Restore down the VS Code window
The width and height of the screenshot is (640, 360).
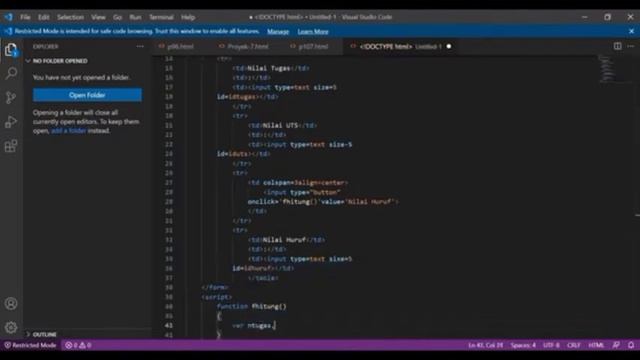pyautogui.click(x=608, y=17)
